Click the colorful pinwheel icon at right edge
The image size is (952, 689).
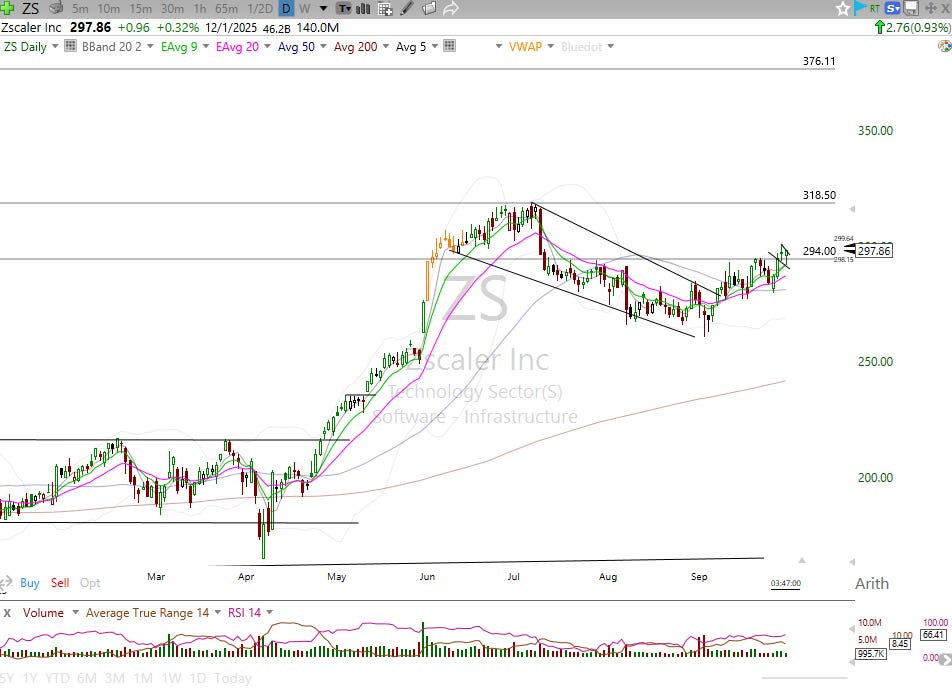[x=945, y=46]
